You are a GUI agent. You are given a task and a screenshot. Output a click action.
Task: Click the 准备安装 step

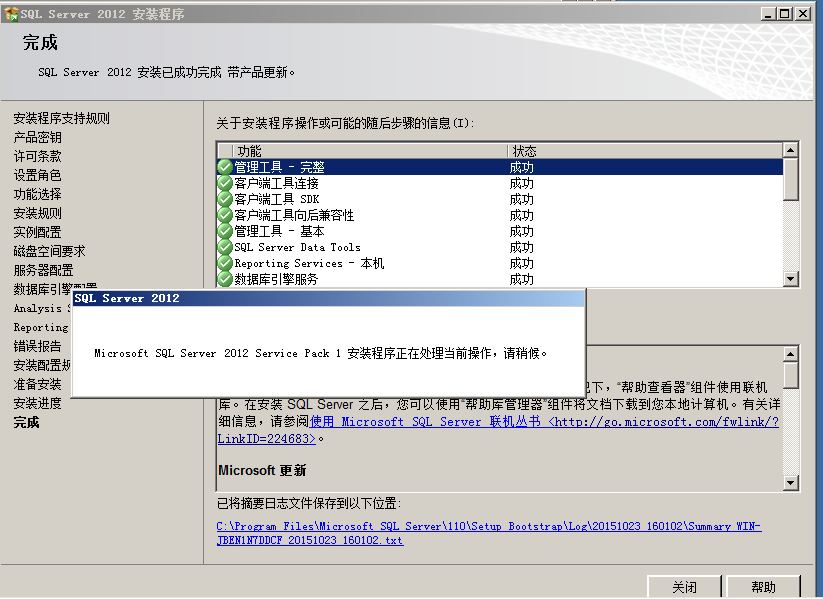click(37, 384)
